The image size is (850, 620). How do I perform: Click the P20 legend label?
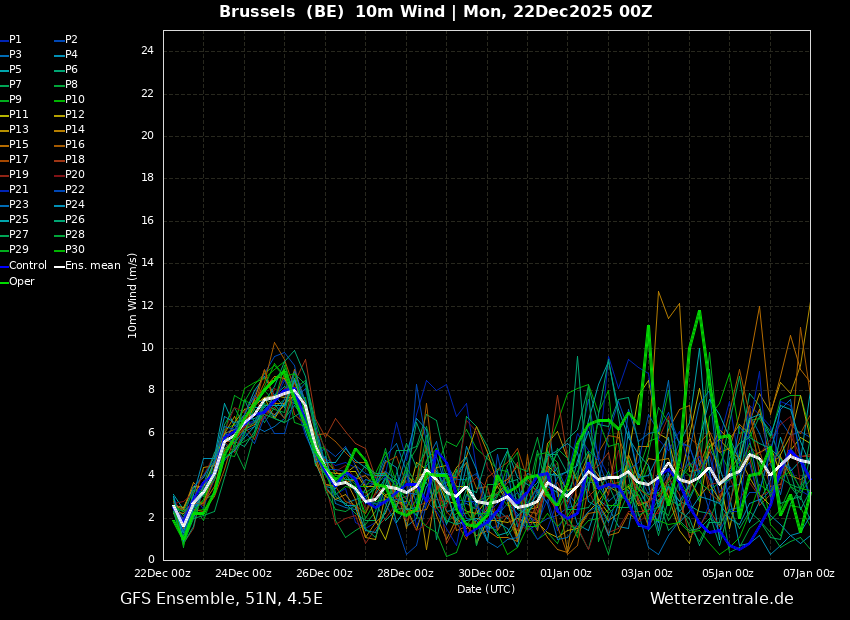click(x=75, y=175)
